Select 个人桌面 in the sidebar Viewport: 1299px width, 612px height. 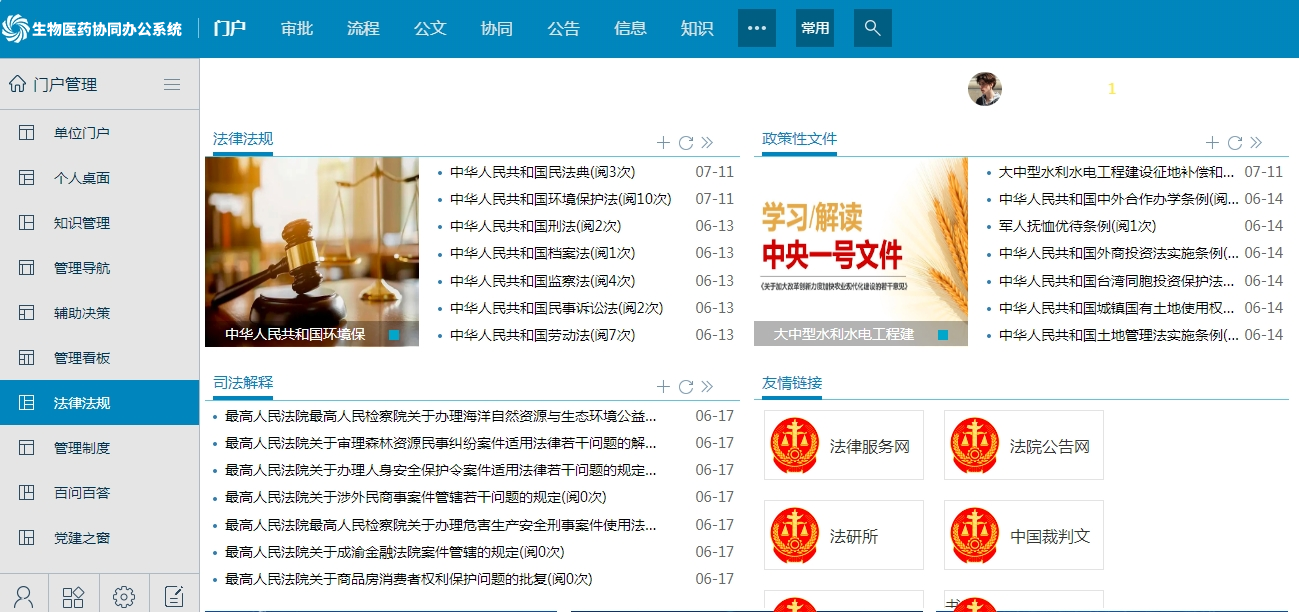[100, 178]
